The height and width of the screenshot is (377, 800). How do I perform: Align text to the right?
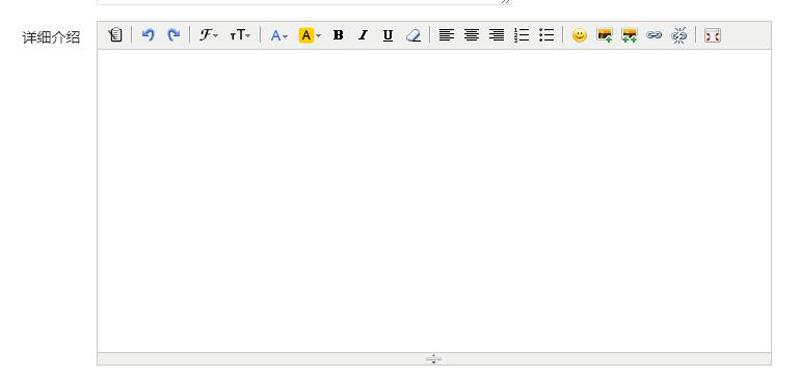pyautogui.click(x=496, y=35)
